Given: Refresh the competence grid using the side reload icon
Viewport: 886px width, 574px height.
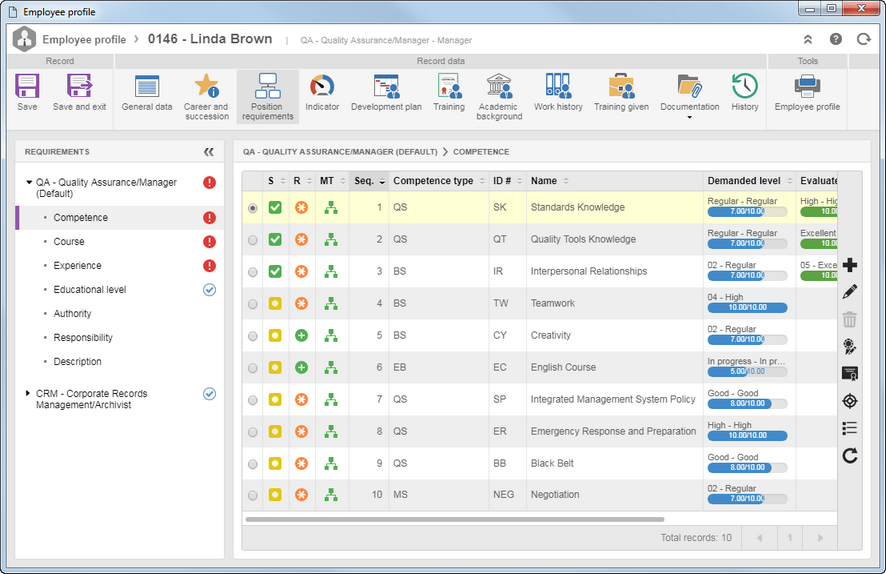Looking at the screenshot, I should point(850,455).
